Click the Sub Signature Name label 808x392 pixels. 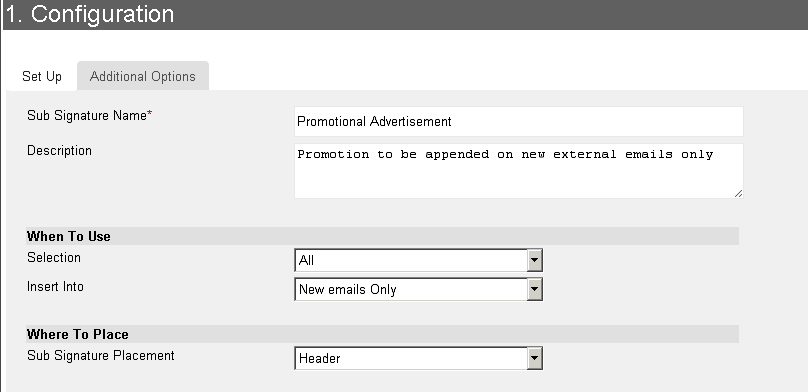87,116
